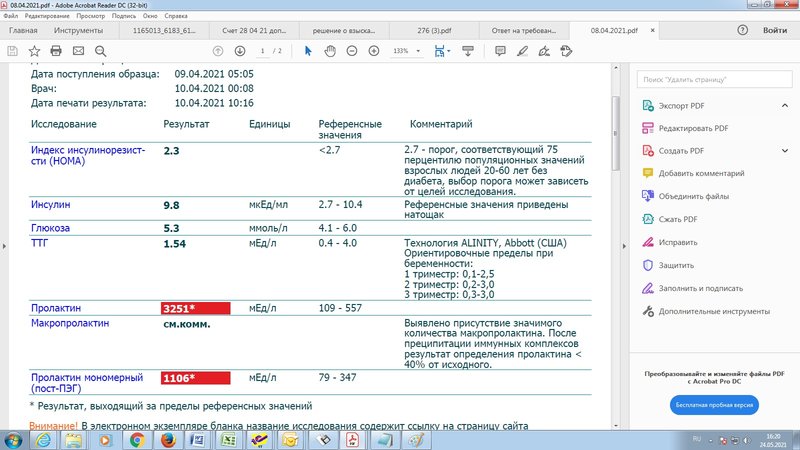Click Бесплатная пробная версия button
The width and height of the screenshot is (800, 450).
[714, 405]
